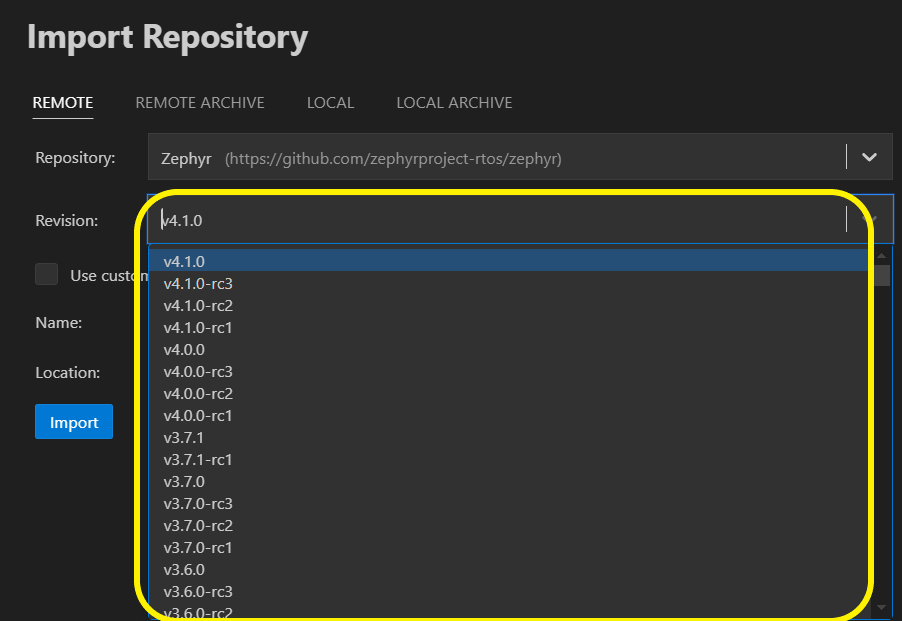Switch to the LOCAL ARCHIVE tab

[x=453, y=102]
